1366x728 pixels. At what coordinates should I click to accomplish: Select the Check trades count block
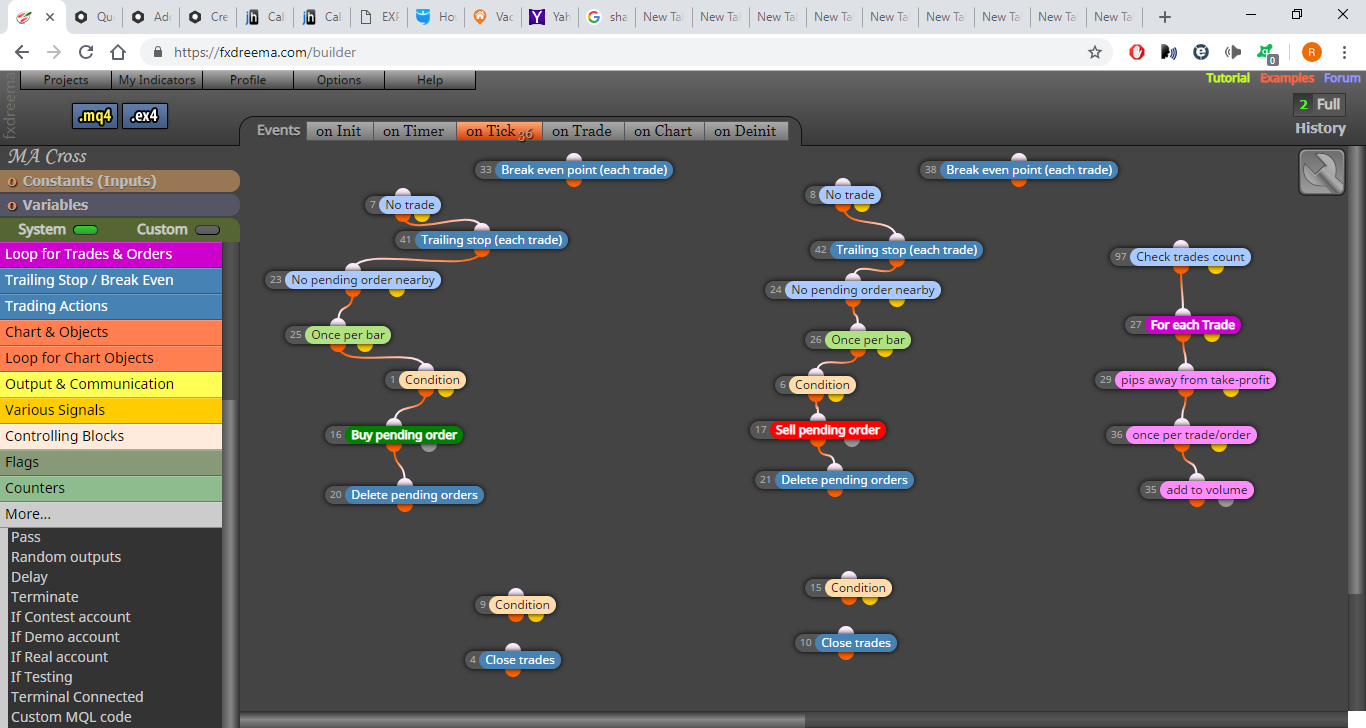(1190, 257)
